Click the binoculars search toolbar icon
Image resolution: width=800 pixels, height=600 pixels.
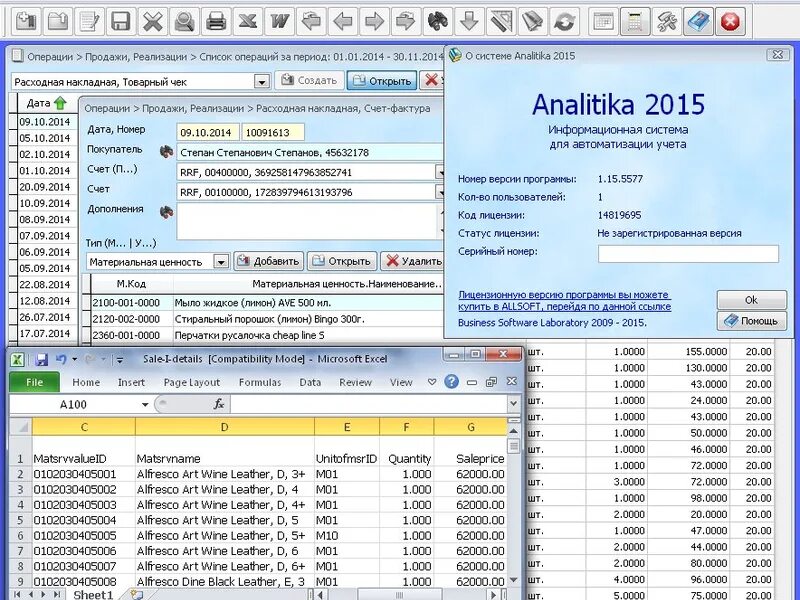[437, 21]
